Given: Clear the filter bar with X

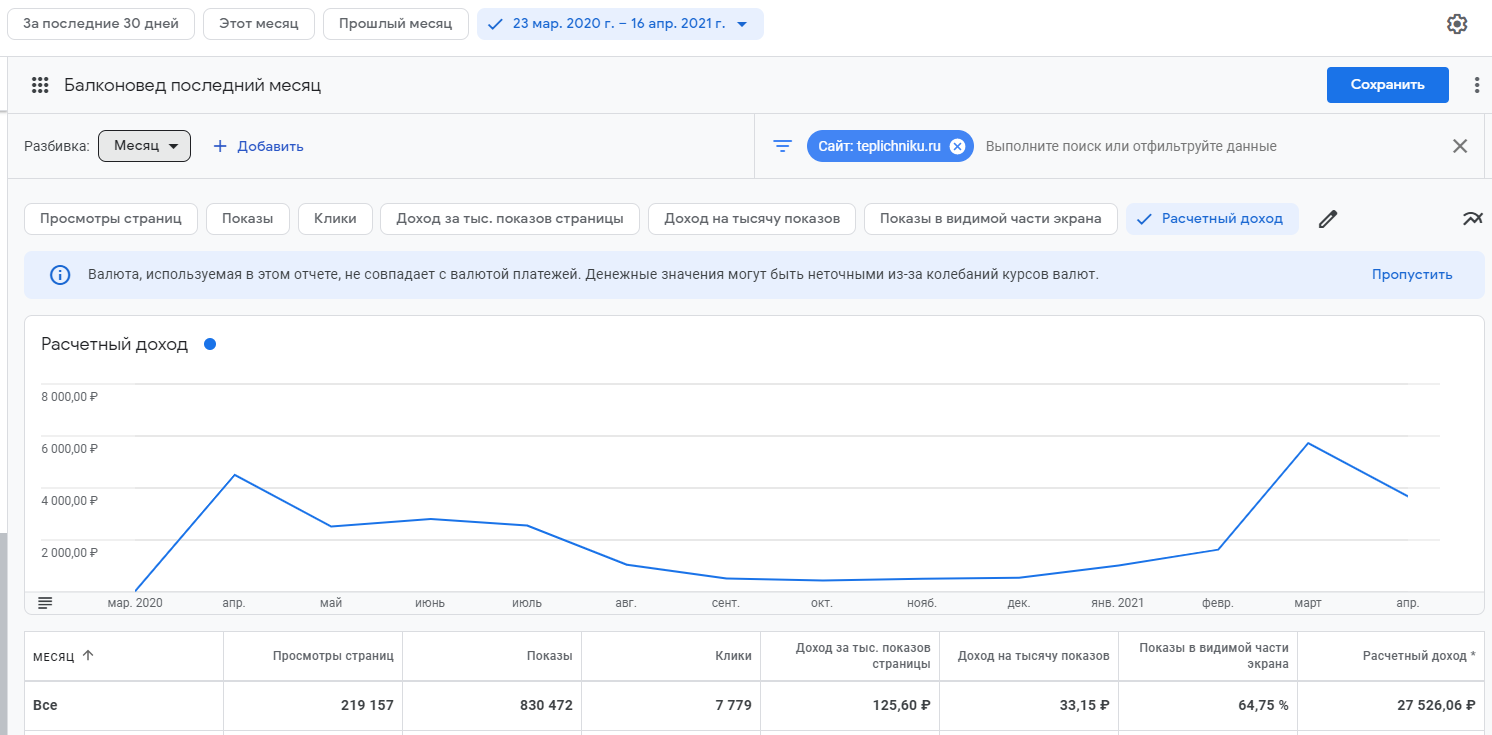Looking at the screenshot, I should pyautogui.click(x=1460, y=146).
